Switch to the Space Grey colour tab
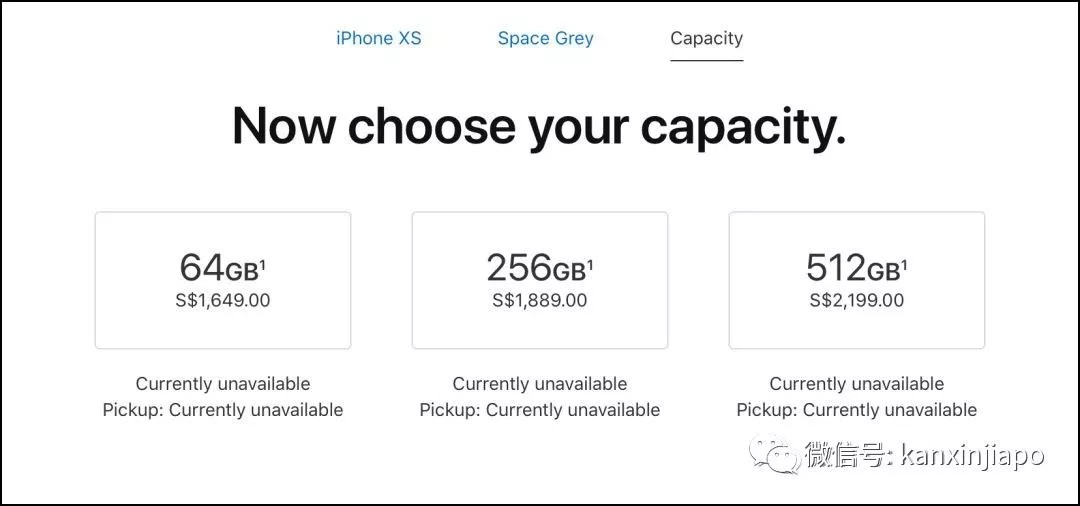 point(545,39)
